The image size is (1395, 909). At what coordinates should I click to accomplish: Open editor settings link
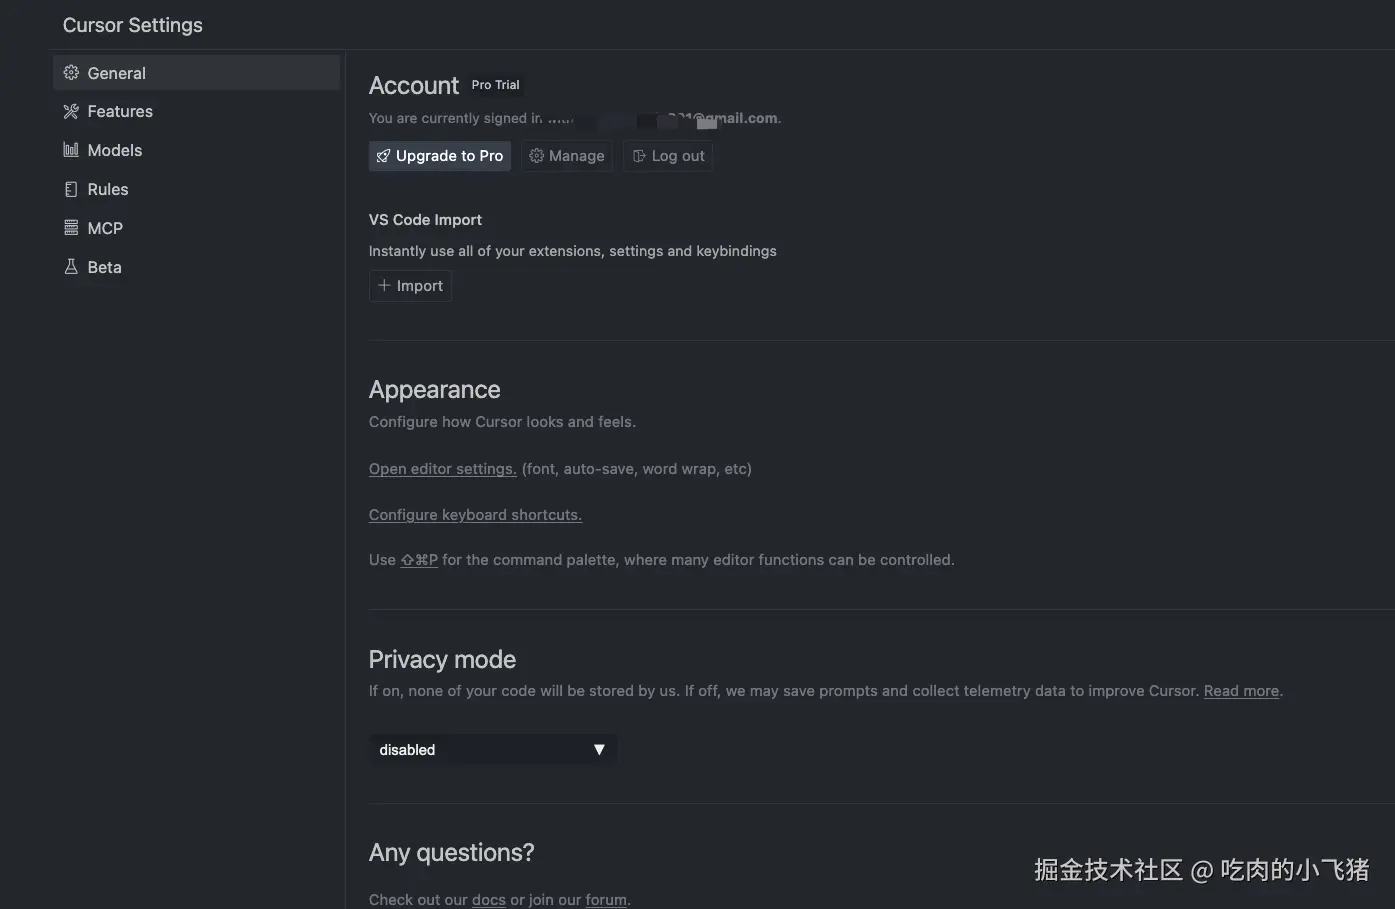[x=442, y=469]
